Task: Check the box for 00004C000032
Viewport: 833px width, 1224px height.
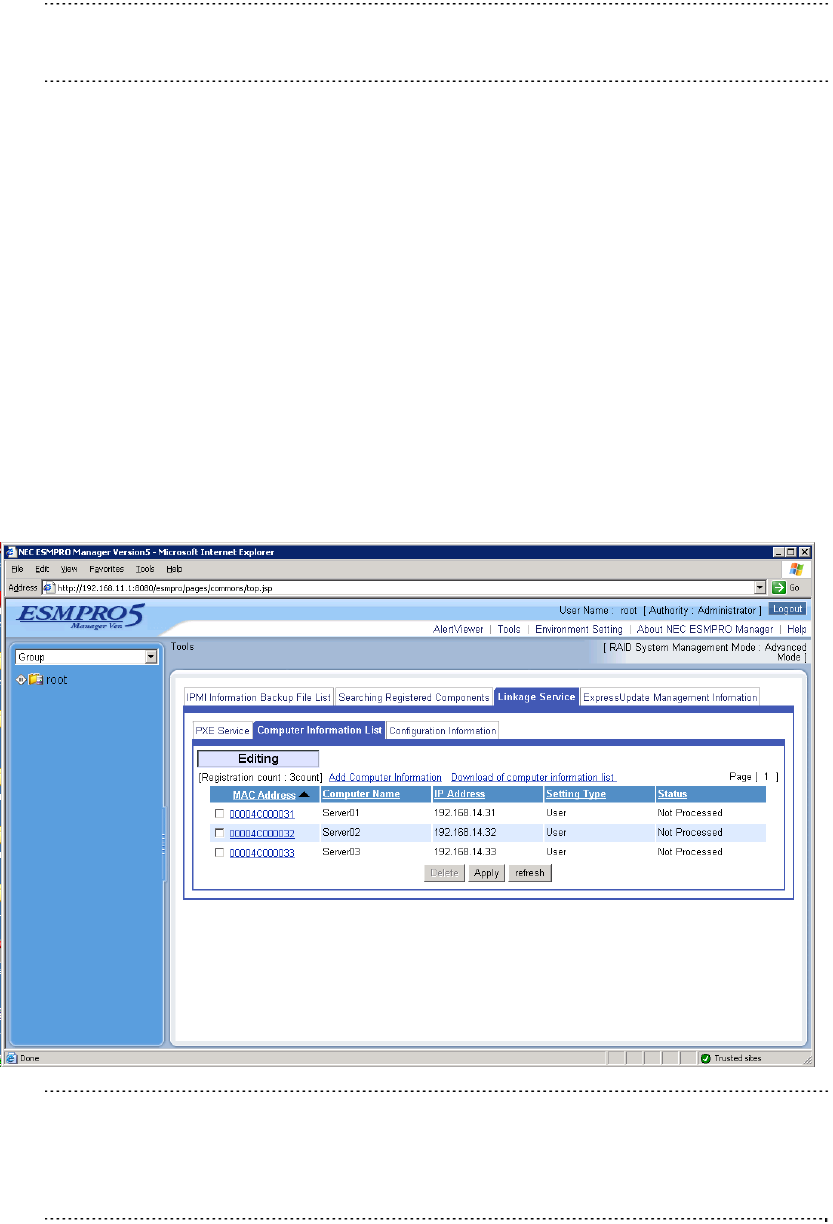Action: coord(219,833)
